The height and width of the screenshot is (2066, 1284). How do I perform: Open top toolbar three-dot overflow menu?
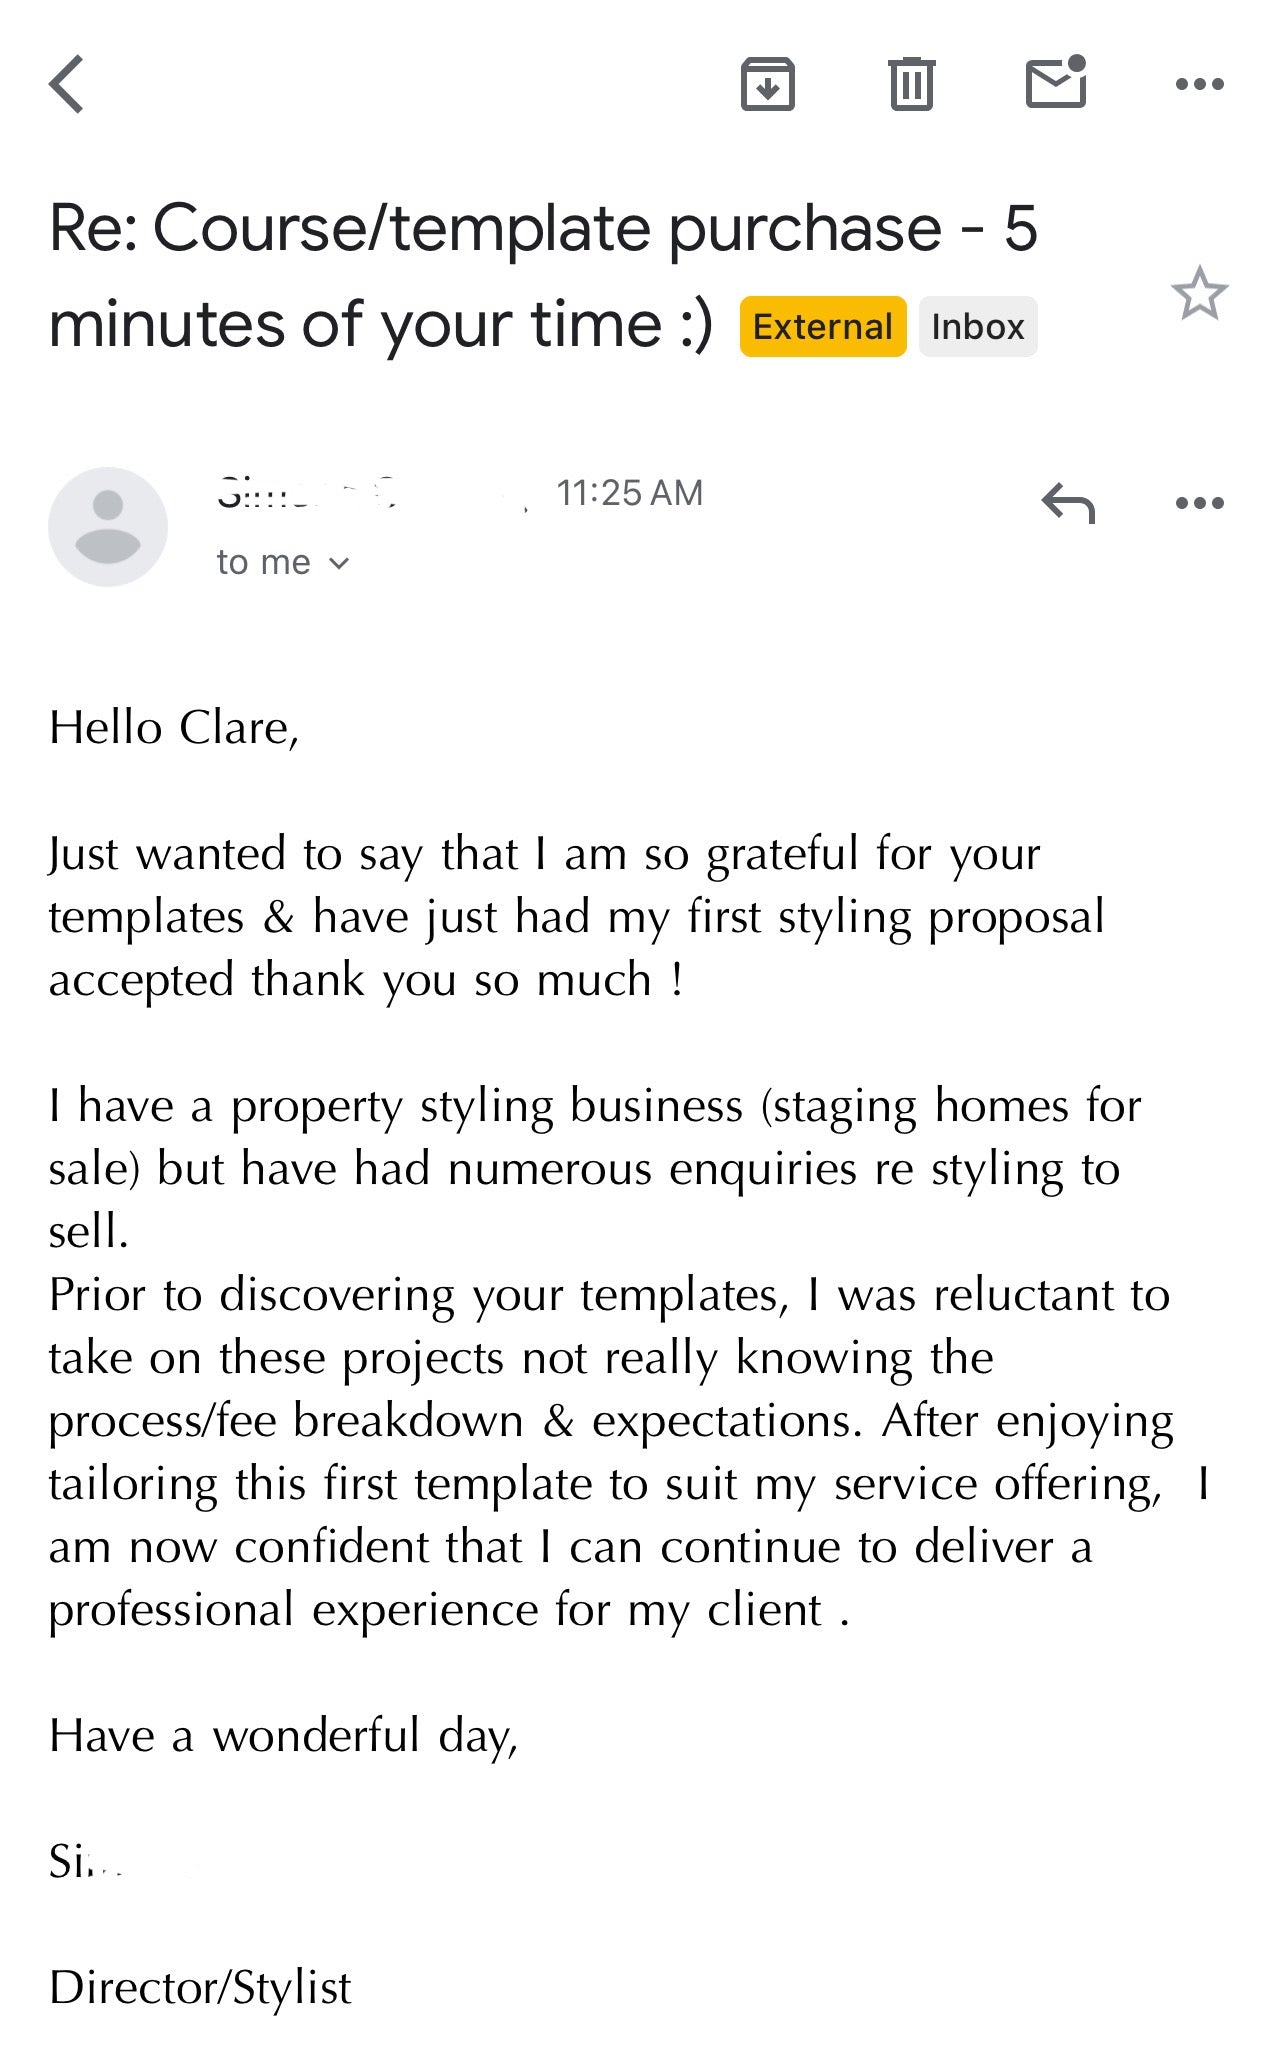[1199, 84]
